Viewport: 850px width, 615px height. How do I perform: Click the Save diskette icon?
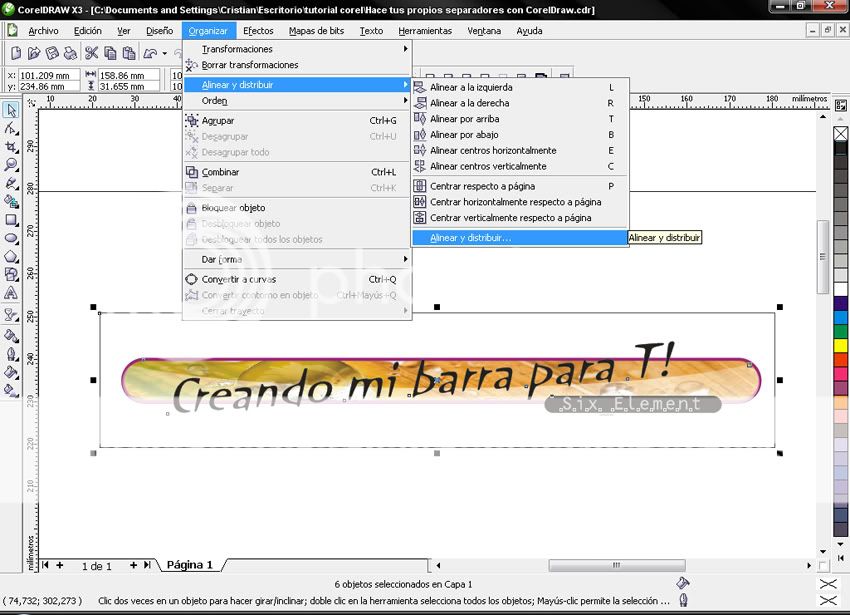click(52, 53)
